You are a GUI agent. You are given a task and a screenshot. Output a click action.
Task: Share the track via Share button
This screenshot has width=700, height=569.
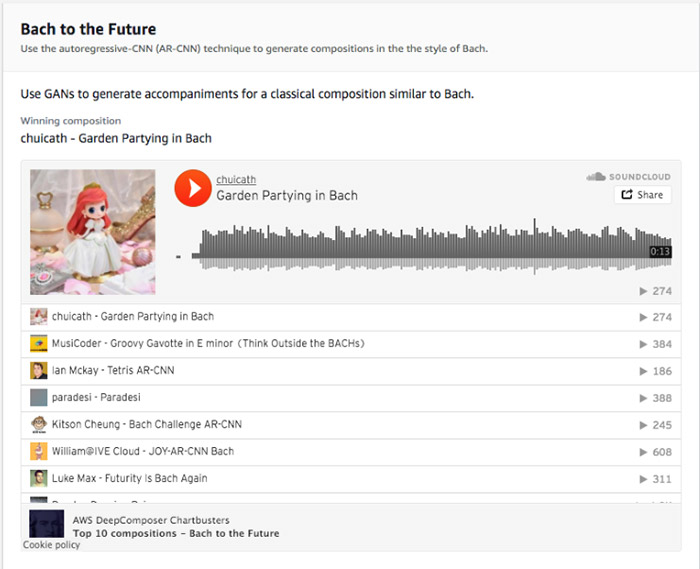click(642, 195)
